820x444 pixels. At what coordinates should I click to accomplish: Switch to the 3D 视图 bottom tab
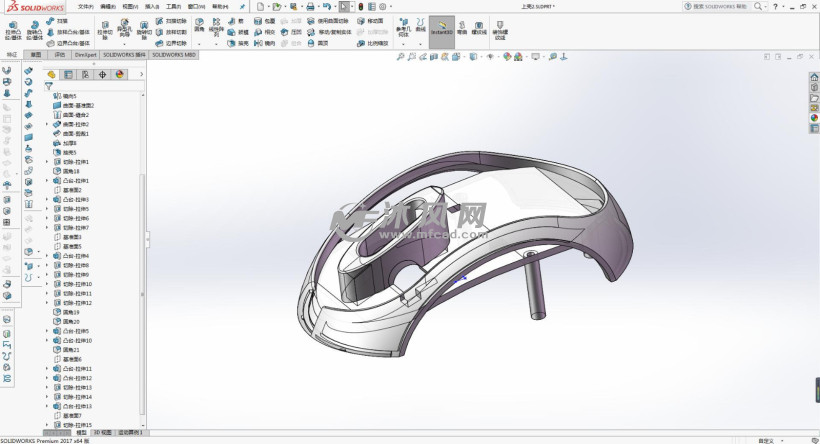[x=102, y=433]
